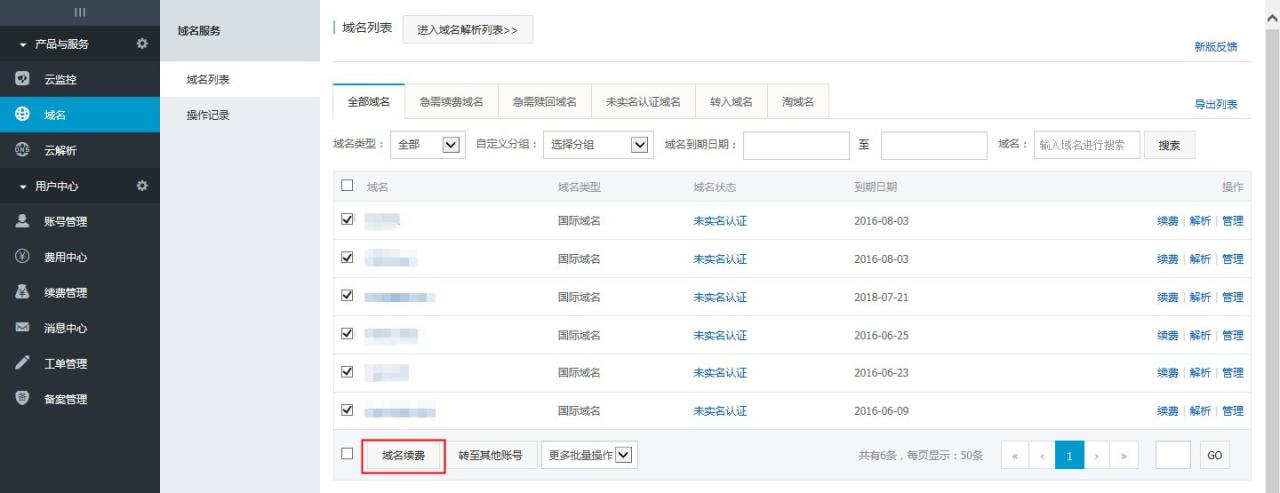Switch to the 淘域名 tab
The height and width of the screenshot is (493, 1280).
coord(798,102)
